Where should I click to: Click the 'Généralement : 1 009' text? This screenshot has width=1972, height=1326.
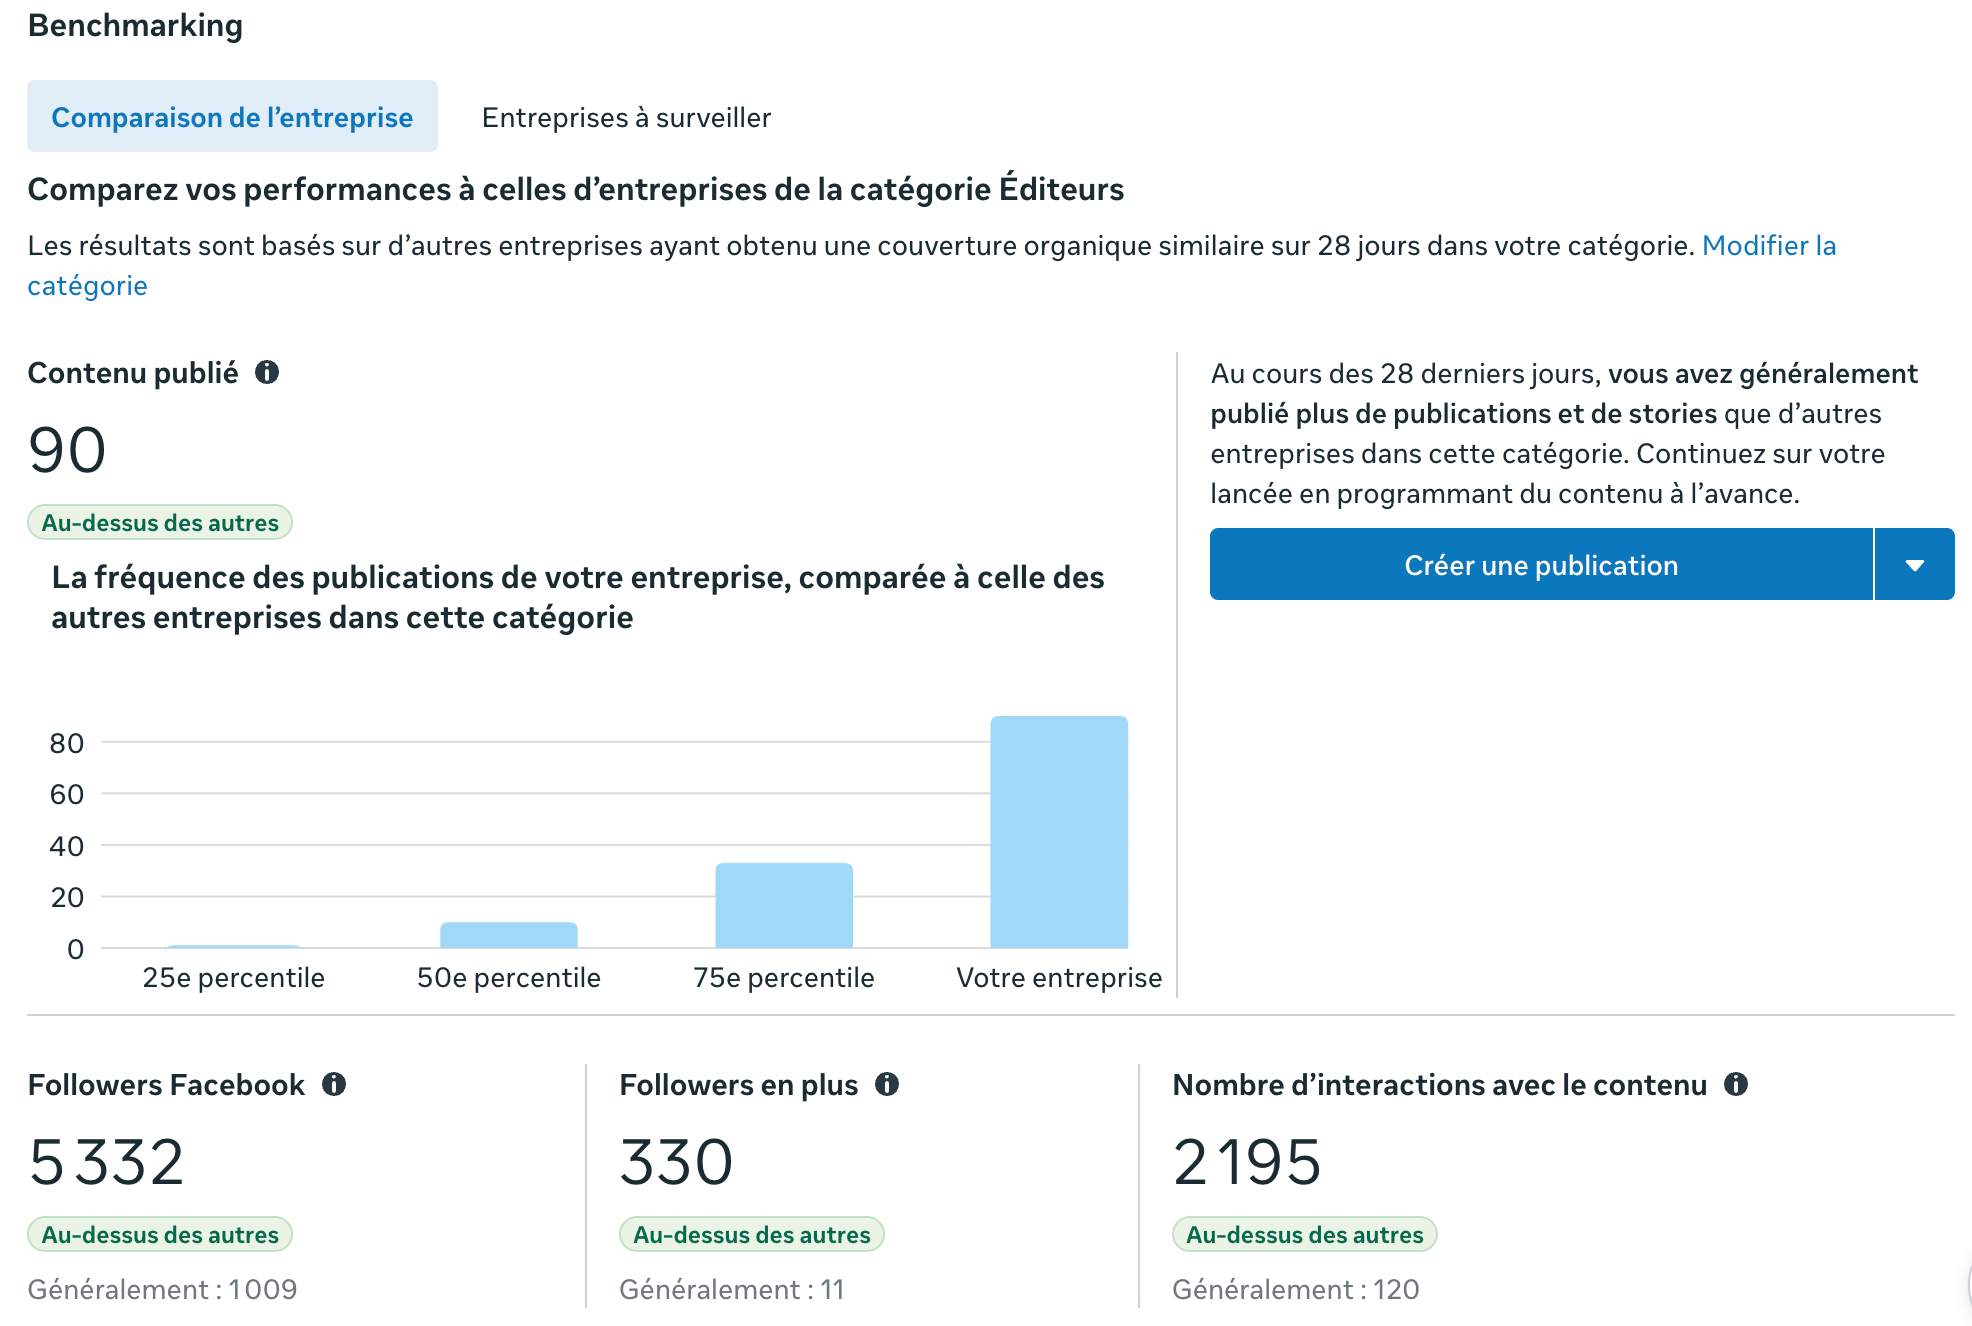163,1289
